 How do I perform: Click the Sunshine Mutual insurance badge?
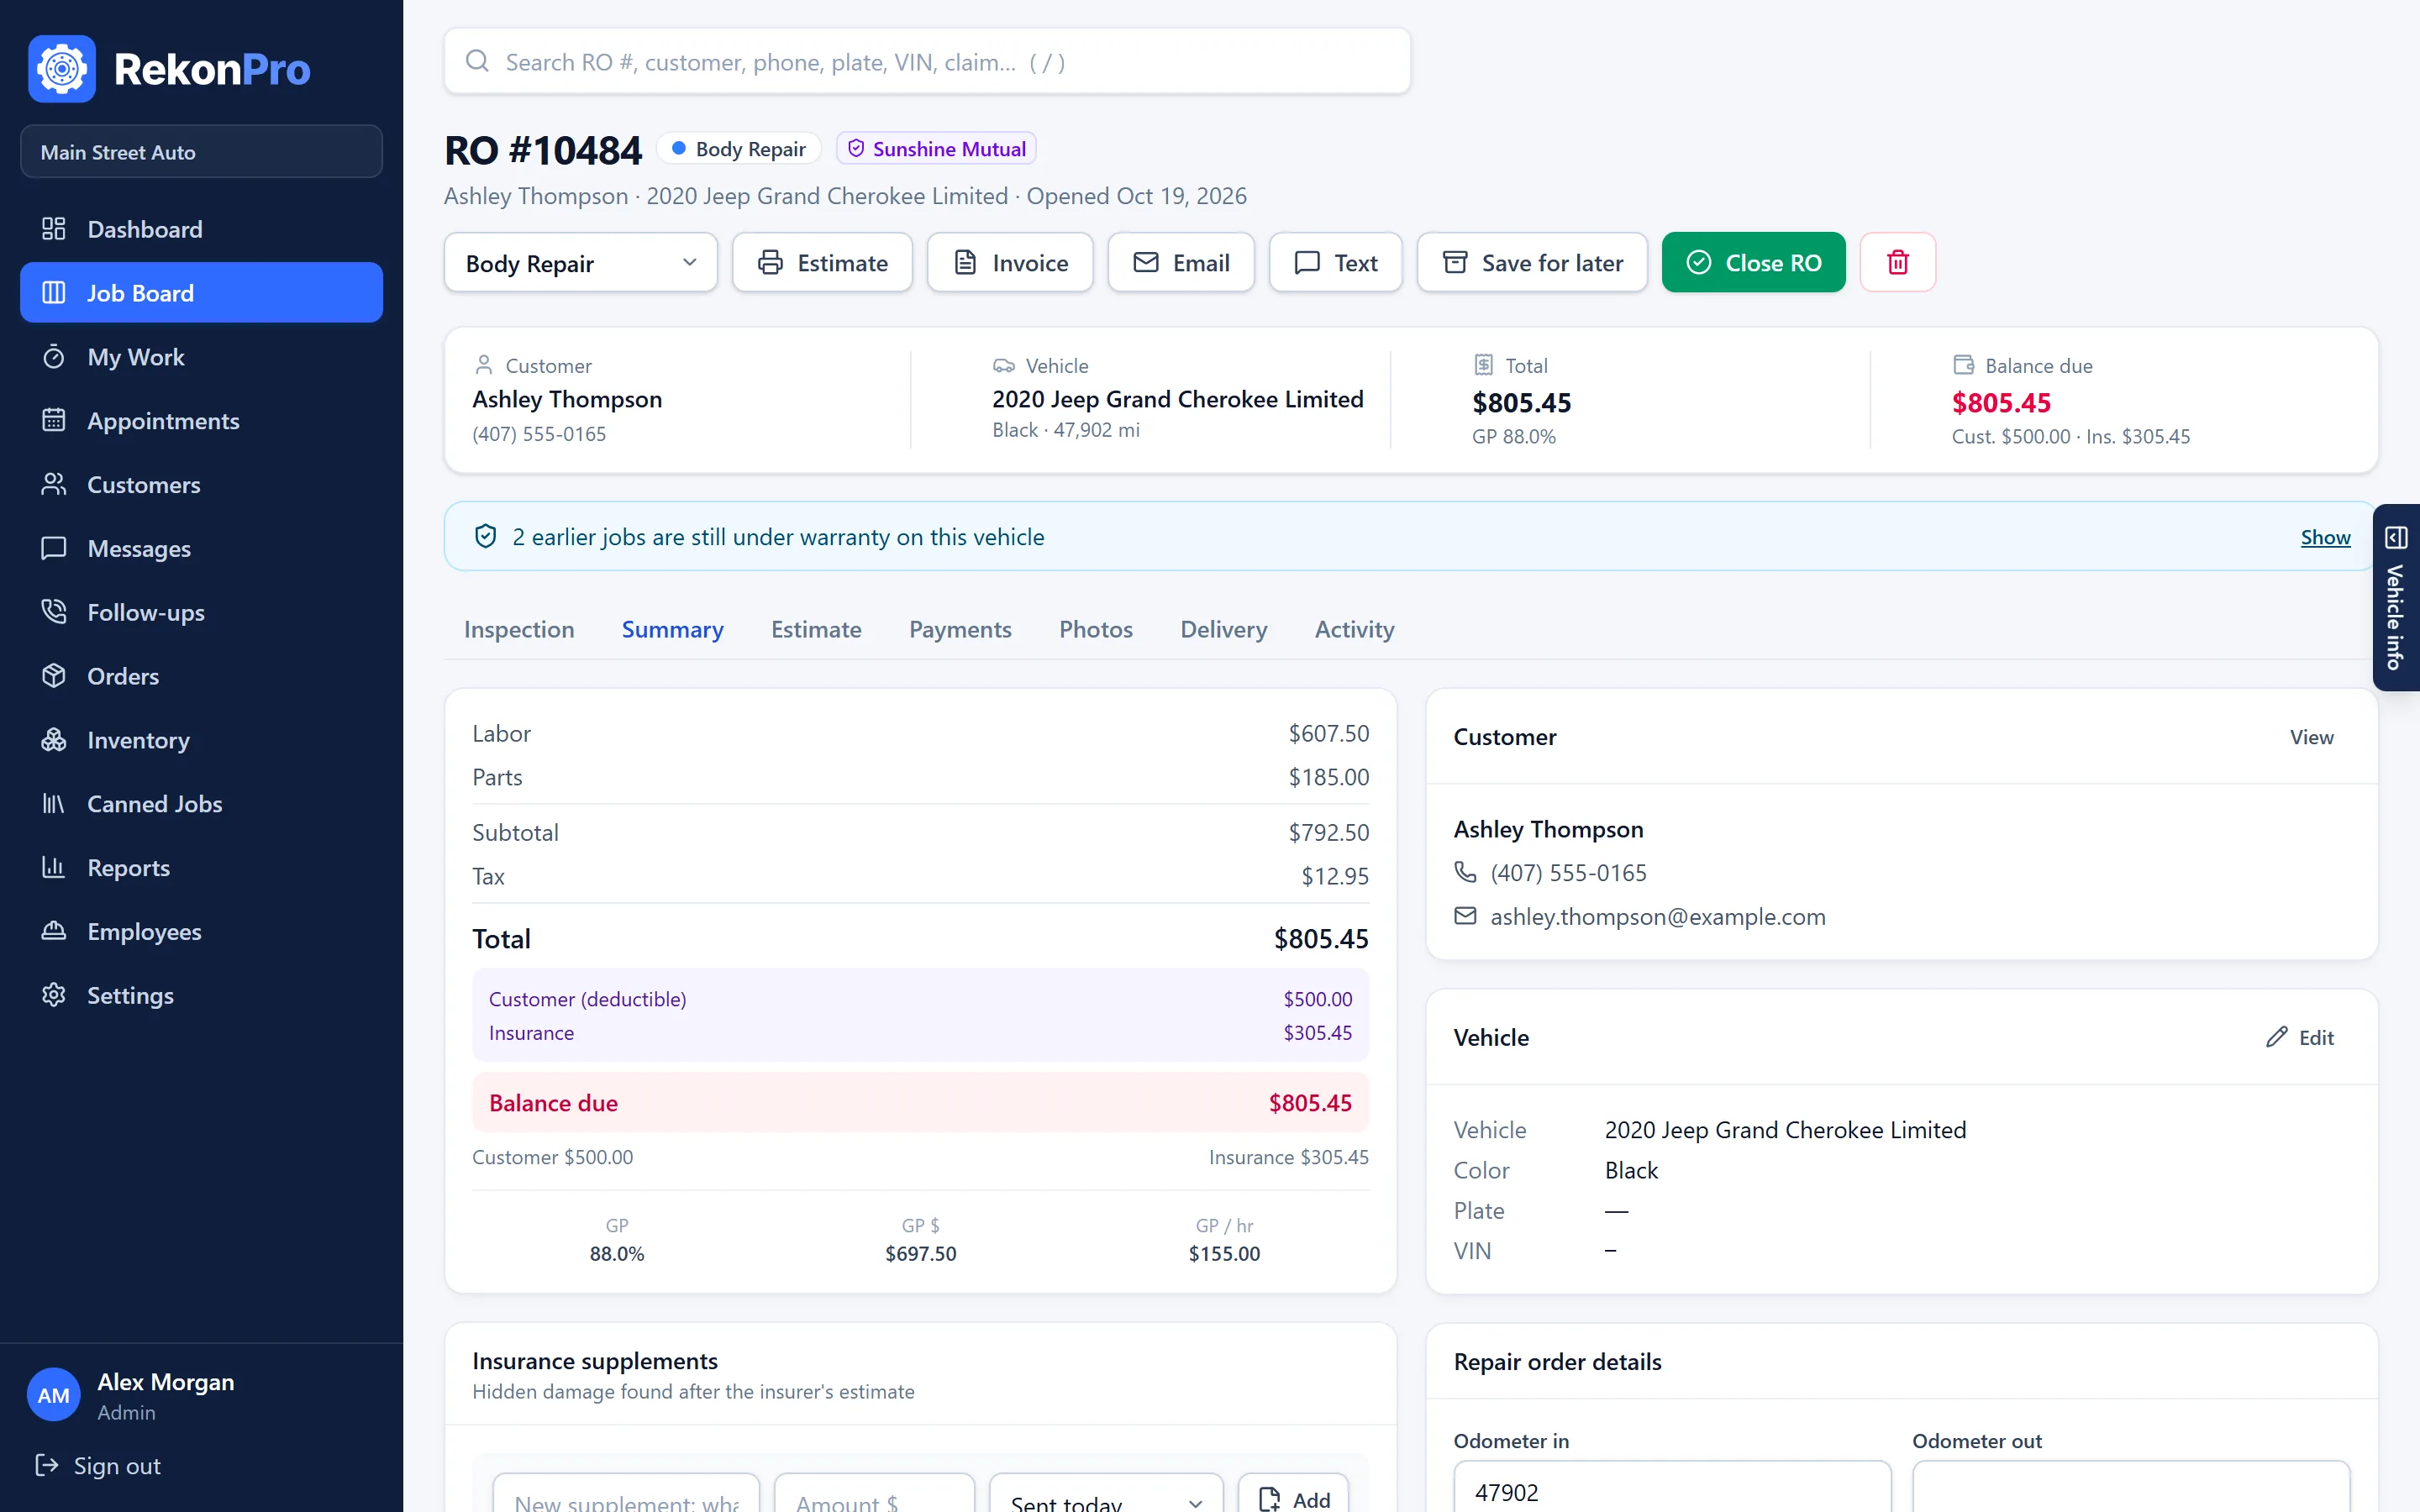[936, 148]
